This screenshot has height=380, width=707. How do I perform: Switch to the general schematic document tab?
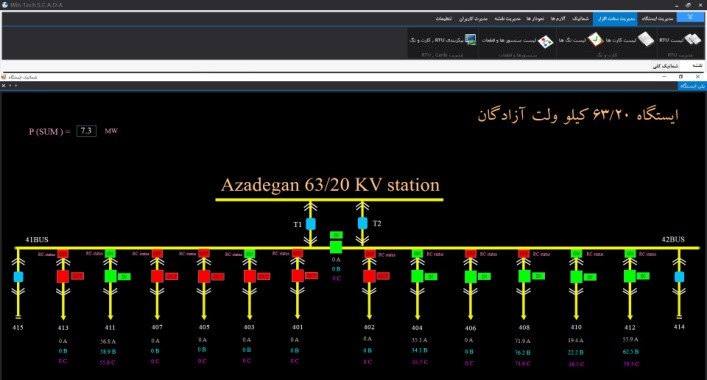point(665,66)
